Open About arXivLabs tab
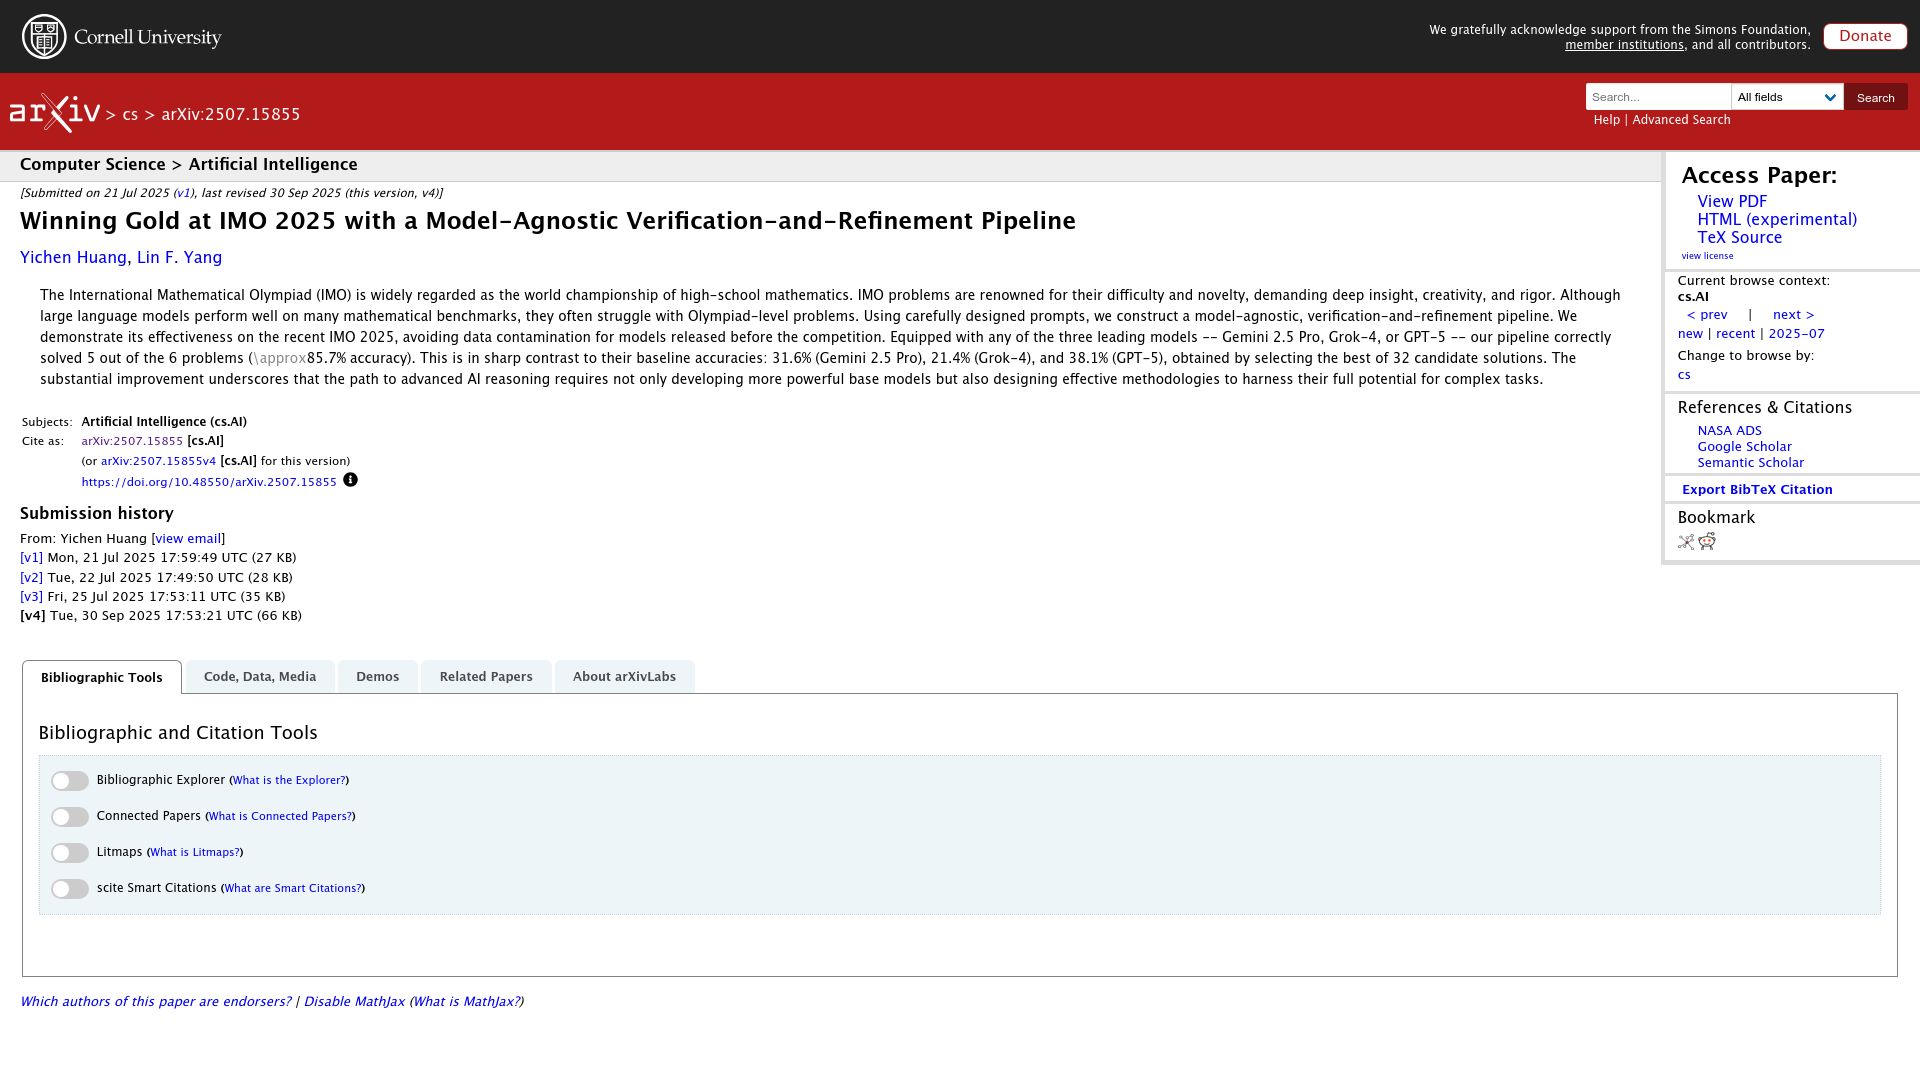1920x1080 pixels. (624, 677)
